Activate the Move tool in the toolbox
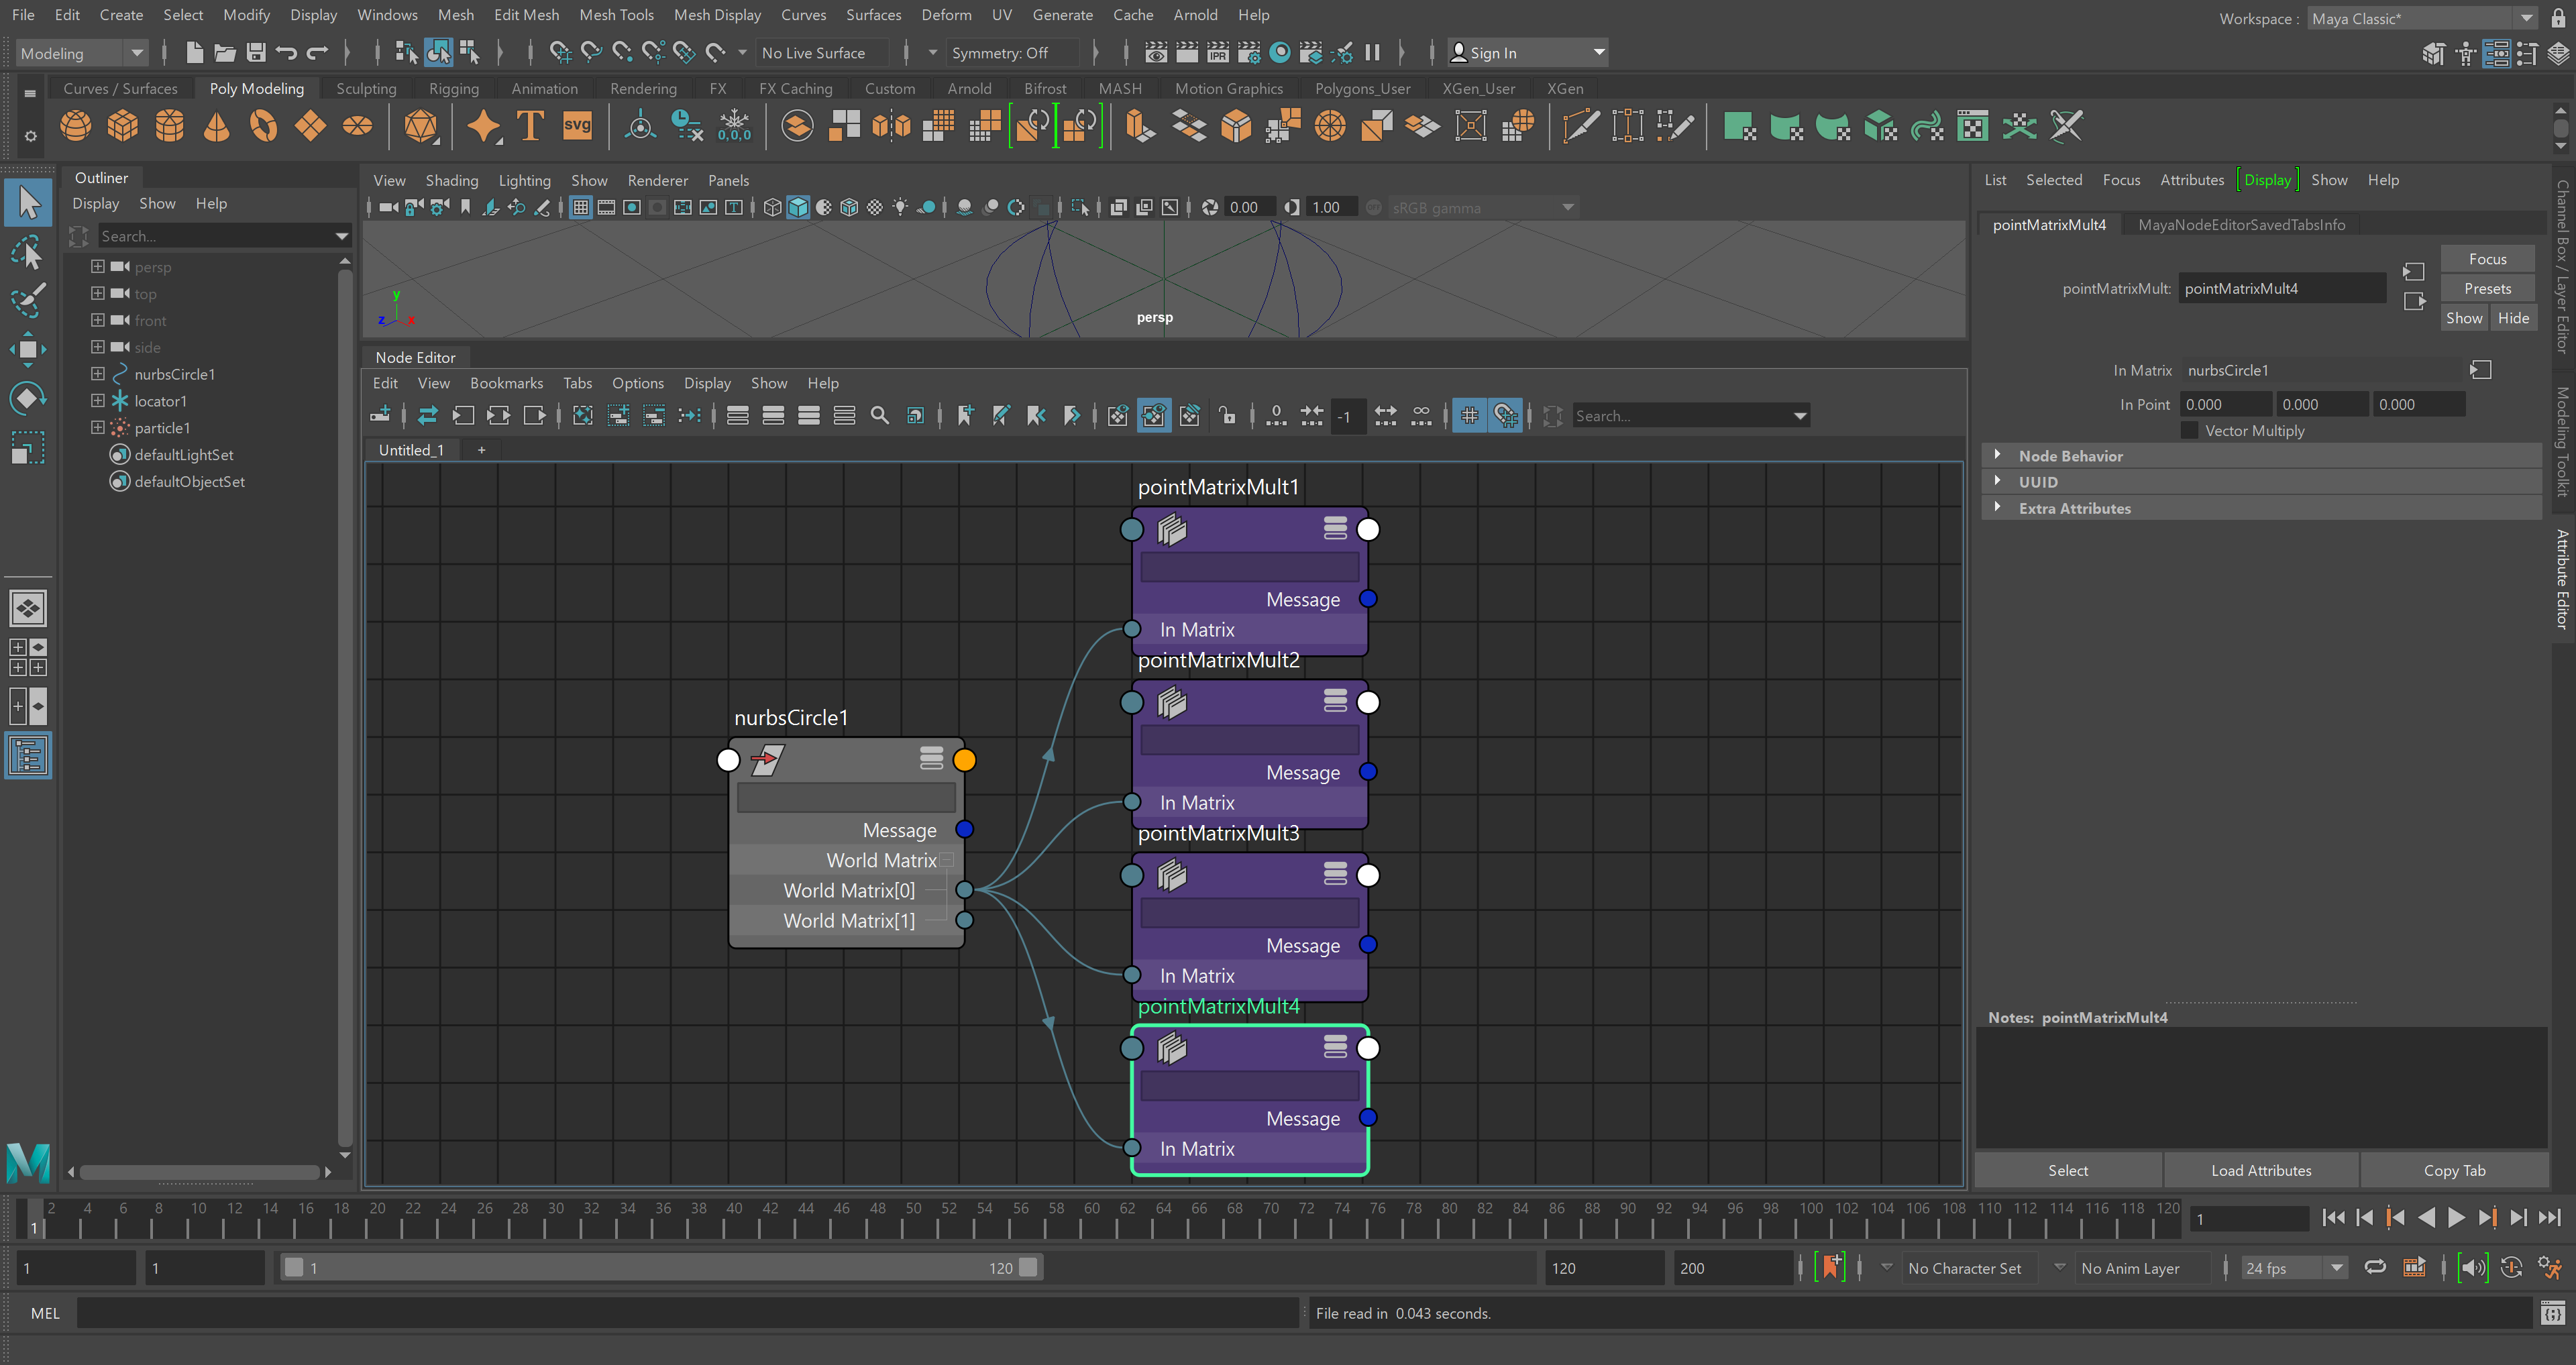Viewport: 2576px width, 1365px height. coord(27,349)
